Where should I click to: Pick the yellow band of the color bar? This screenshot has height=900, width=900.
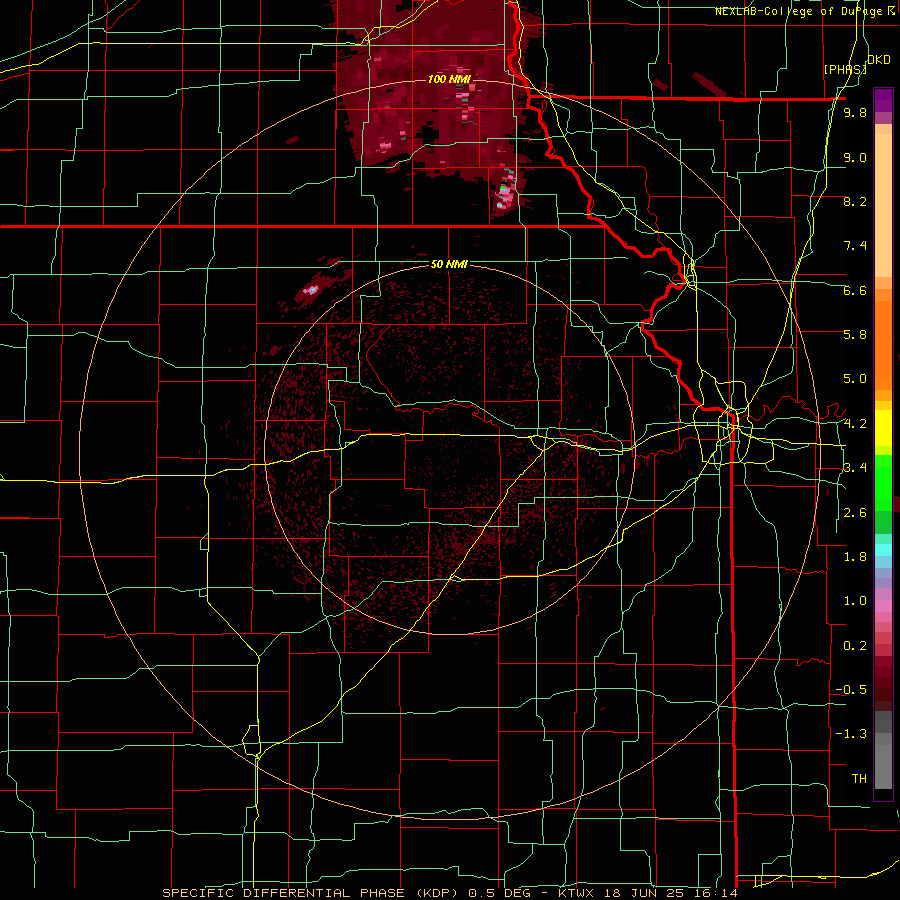coord(883,428)
